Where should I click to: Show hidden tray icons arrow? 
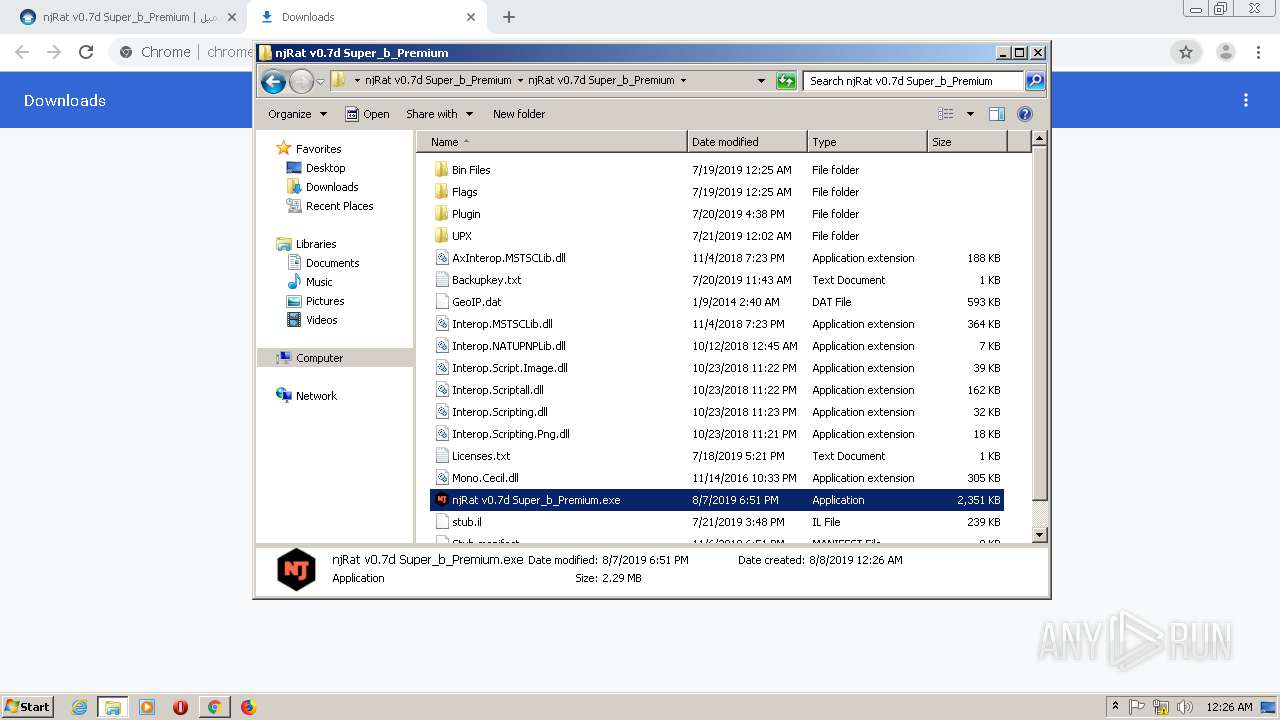click(x=1115, y=707)
